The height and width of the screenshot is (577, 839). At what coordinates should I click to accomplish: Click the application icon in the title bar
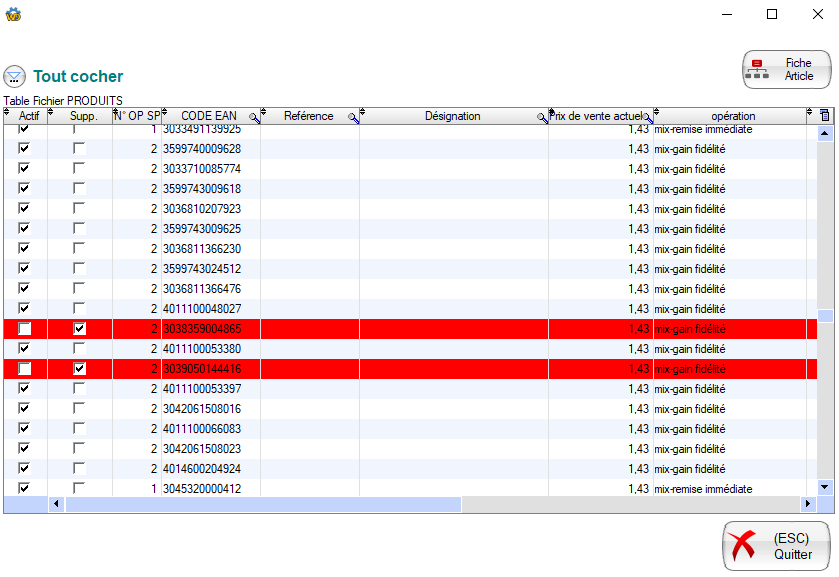click(x=13, y=14)
